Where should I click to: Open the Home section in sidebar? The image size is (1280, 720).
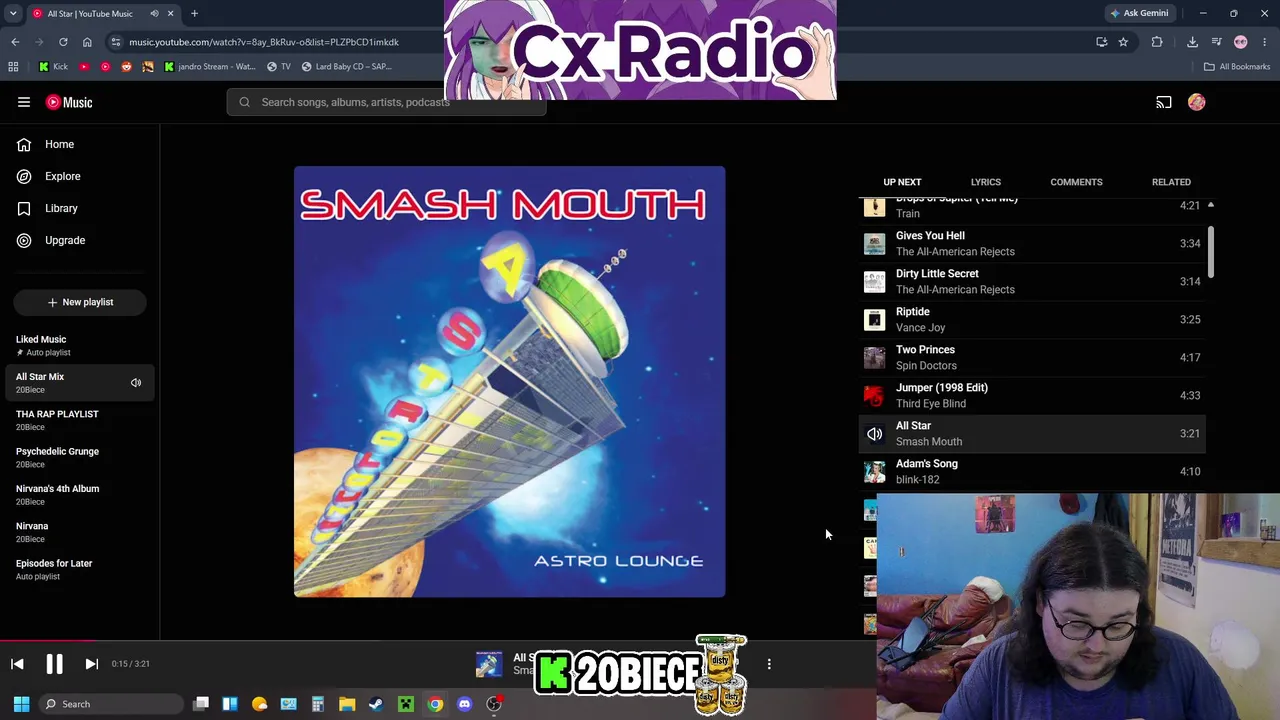[x=80, y=144]
